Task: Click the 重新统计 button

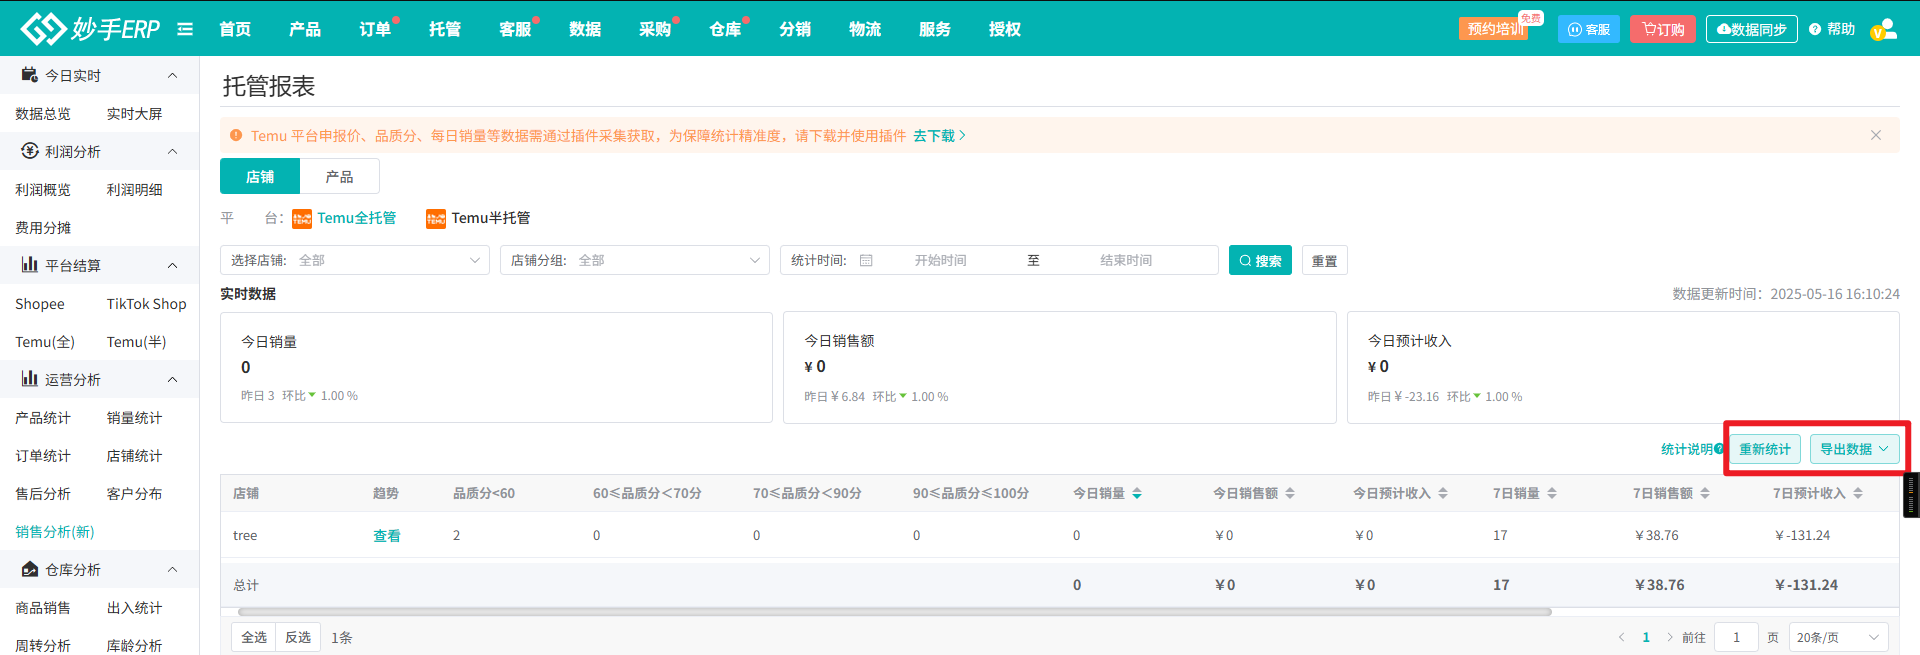Action: pyautogui.click(x=1765, y=449)
